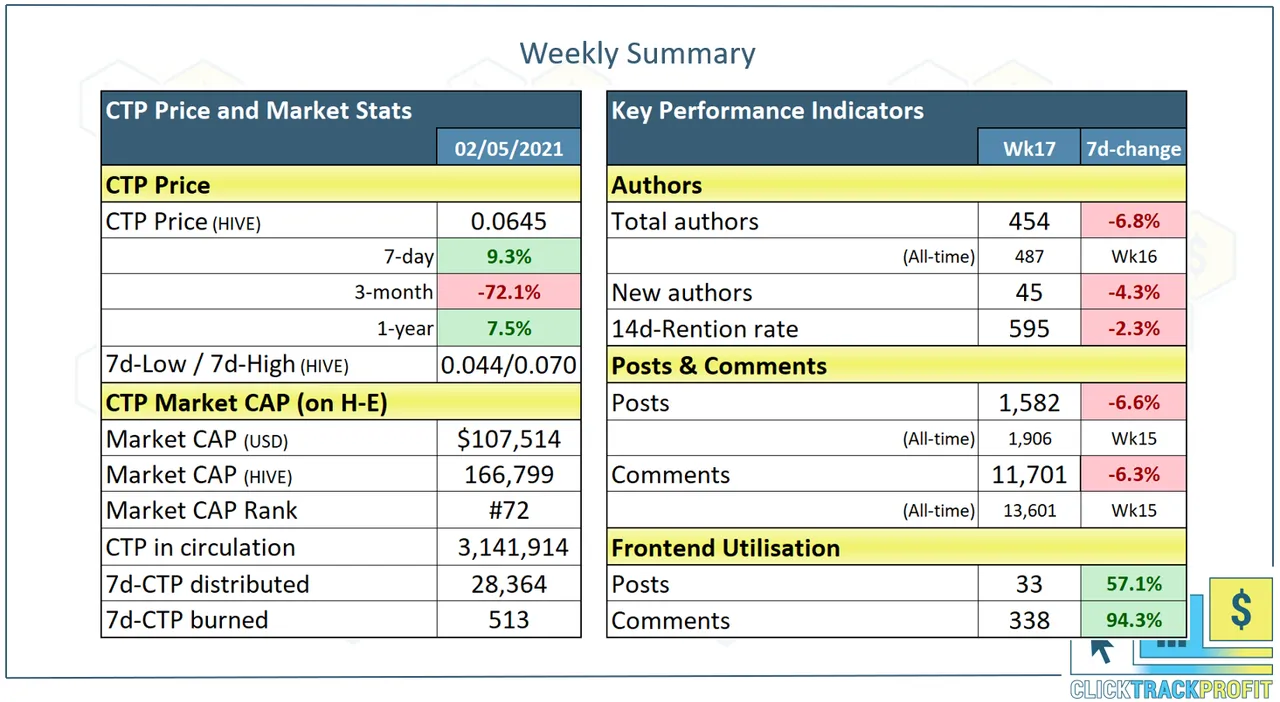Select the 0.0645 CTP price value
Screen dimensions: 1280x702
pyautogui.click(x=509, y=221)
